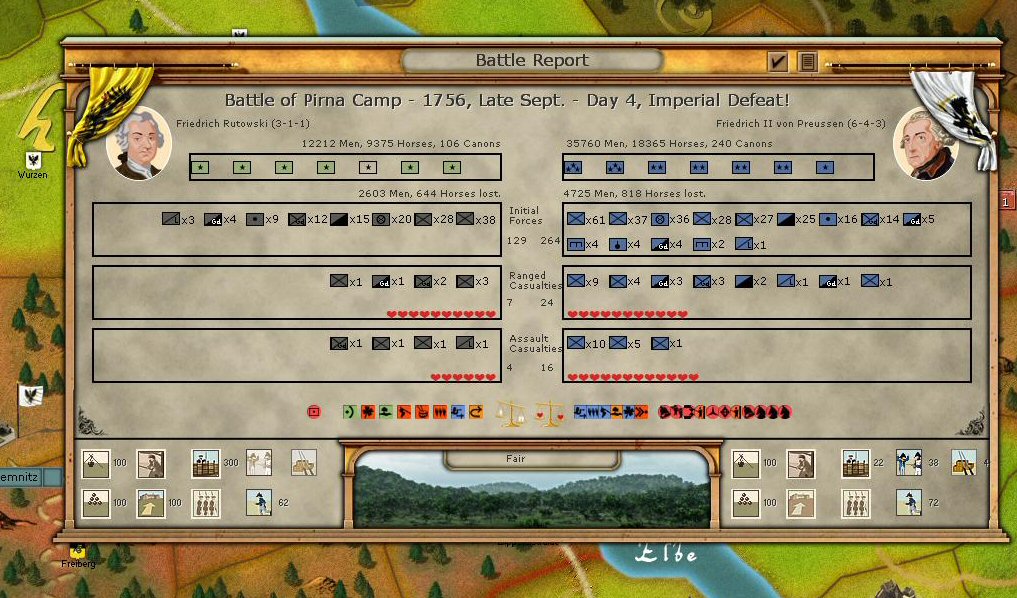Click the red square icon before abilities row
The image size is (1017, 598).
[x=314, y=411]
